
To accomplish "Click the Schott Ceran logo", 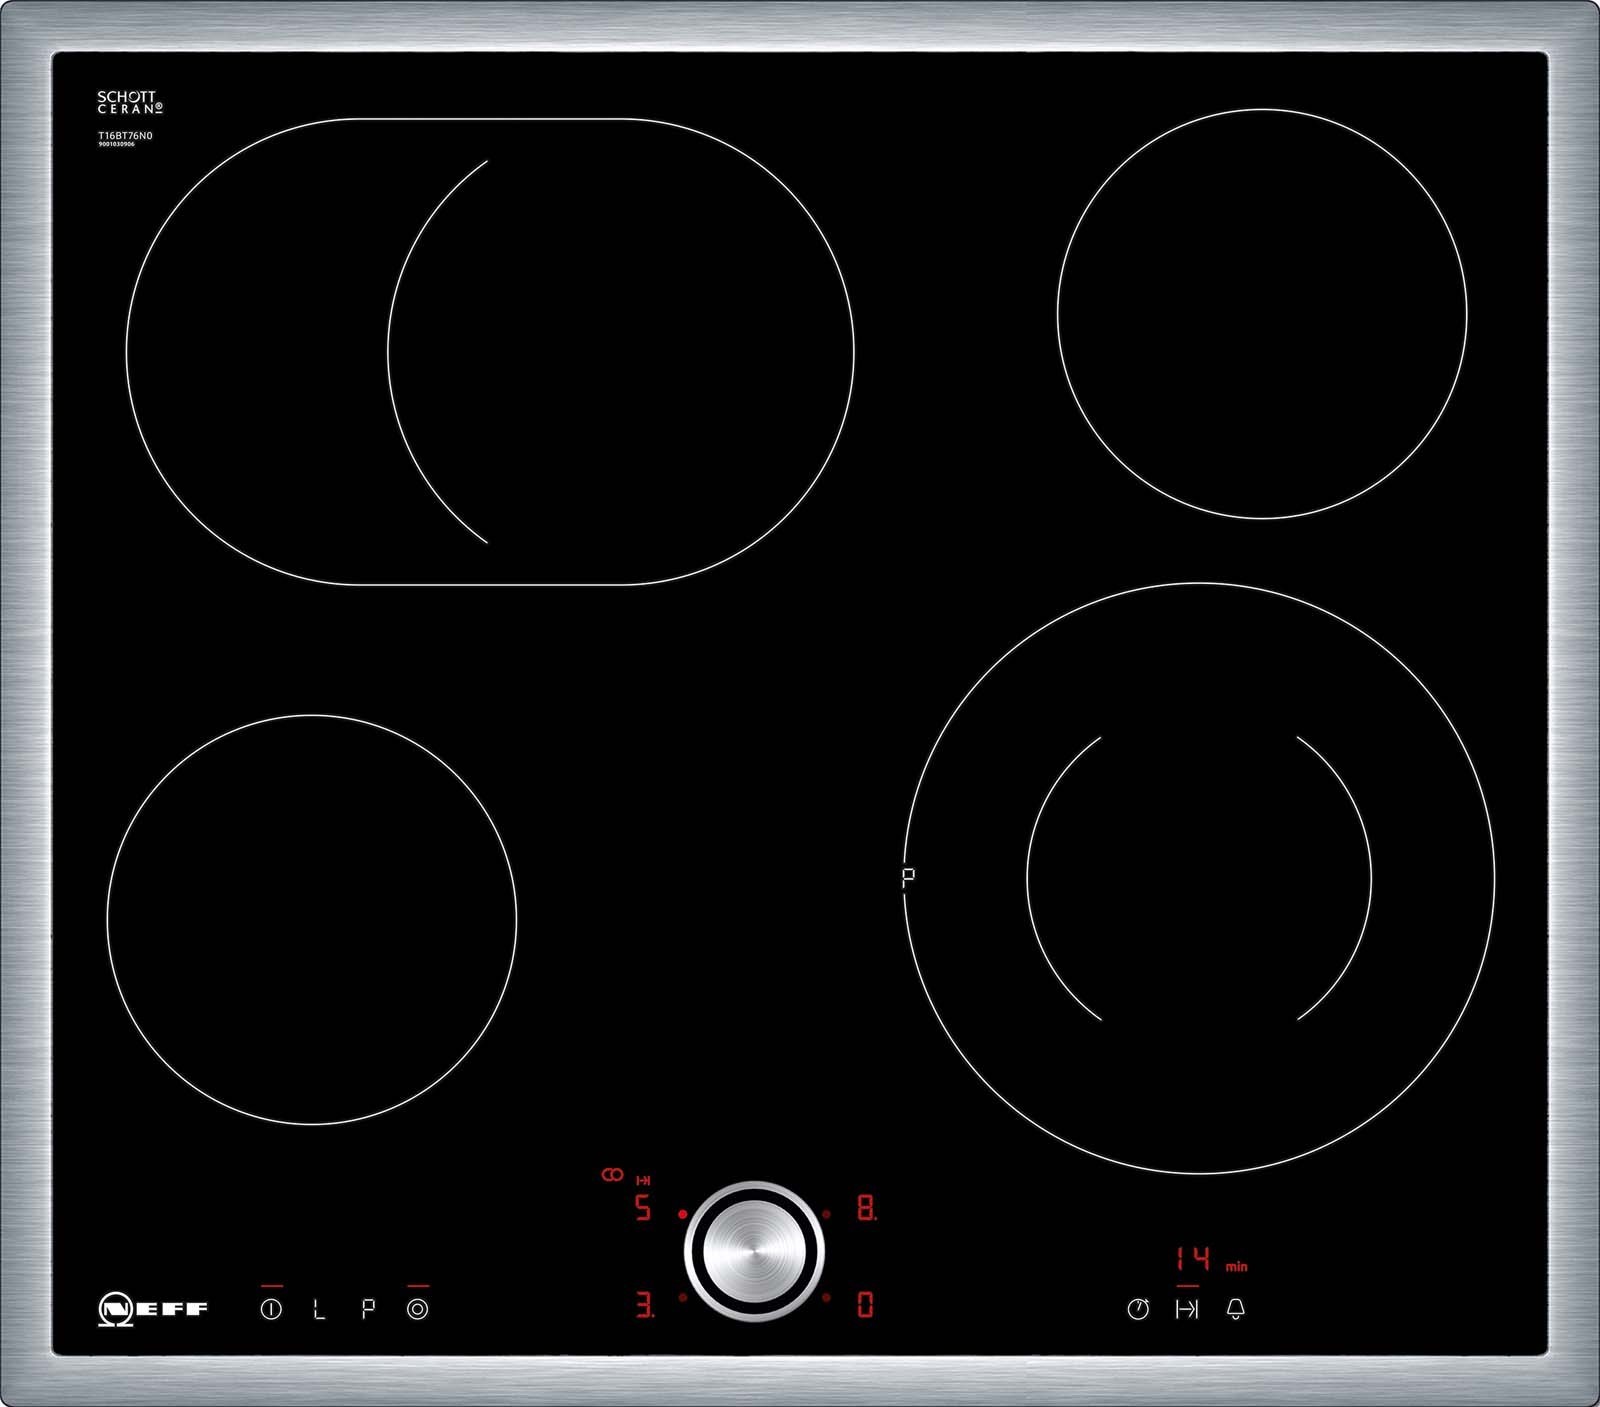I will [128, 102].
